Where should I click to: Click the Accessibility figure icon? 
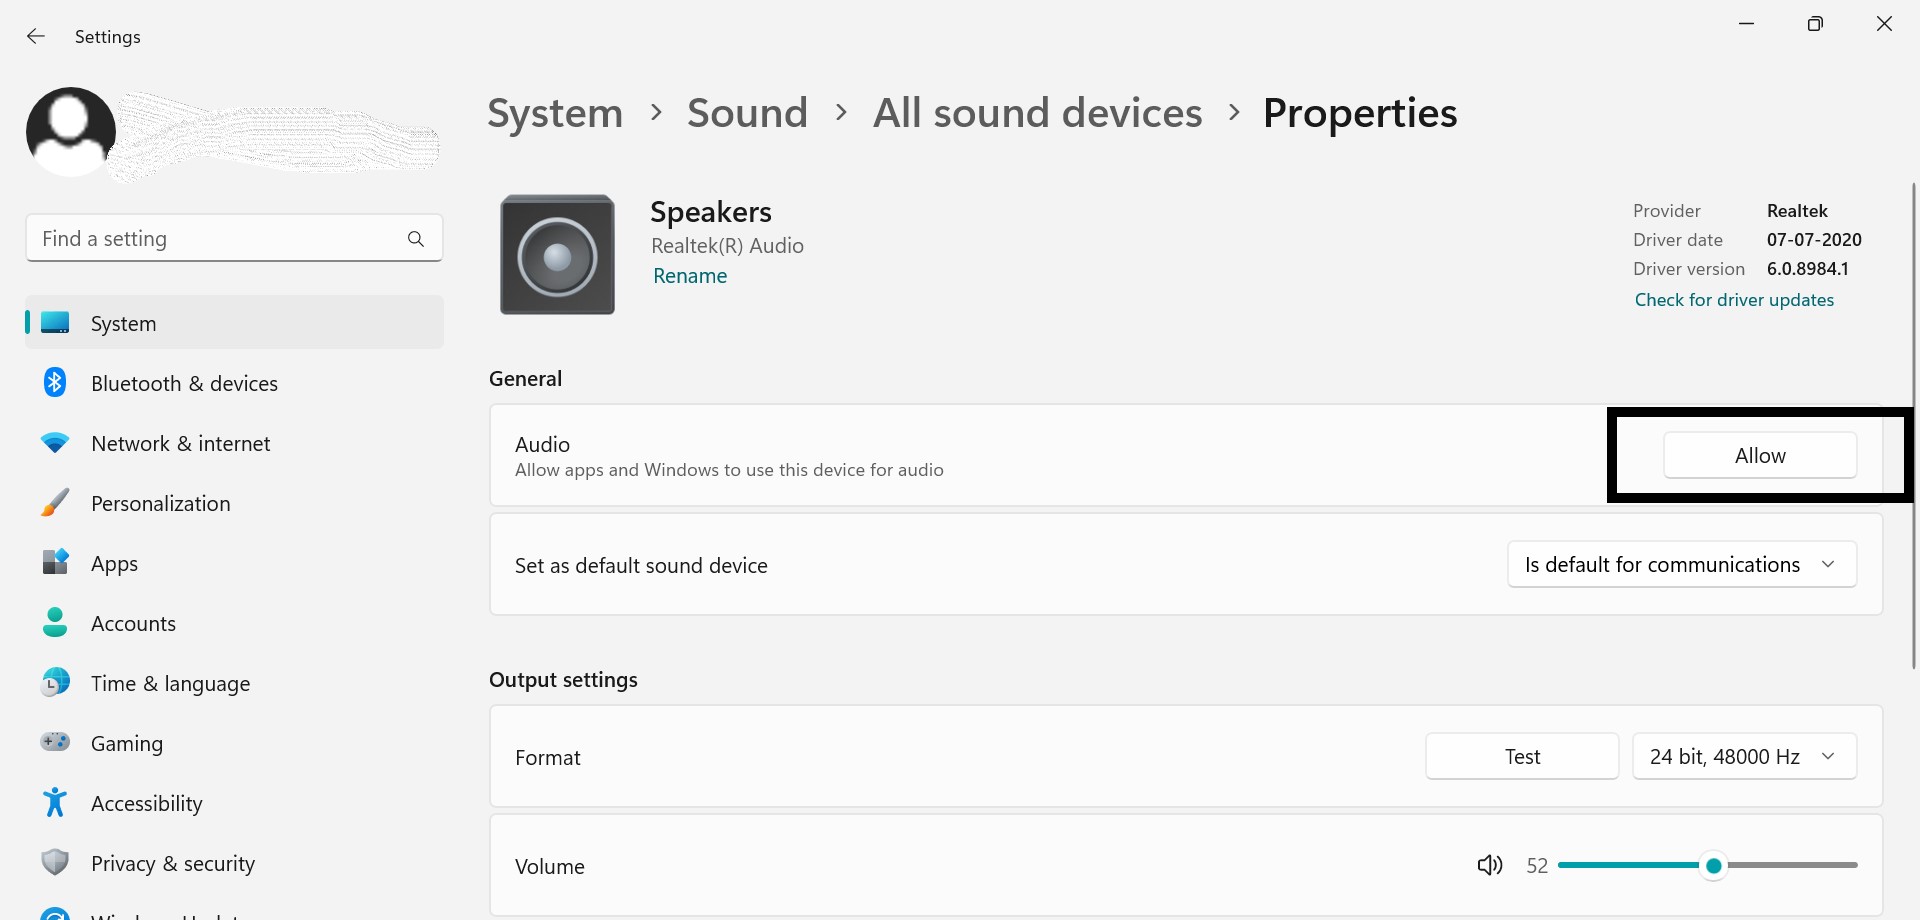pos(55,802)
